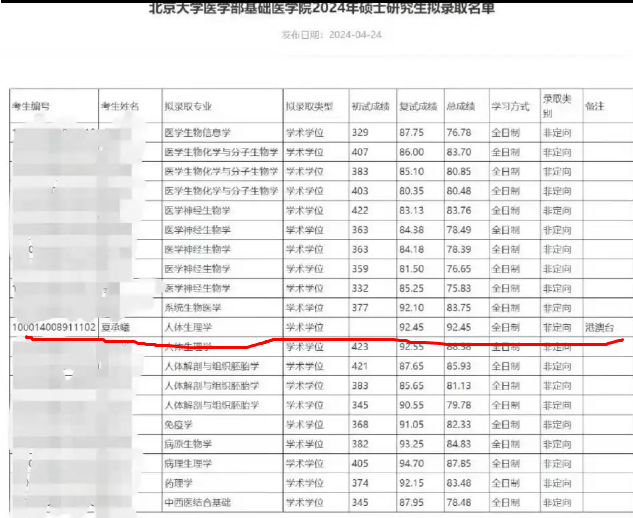Image resolution: width=633 pixels, height=518 pixels.
Task: Click the retest score 85.65
Action: coord(411,386)
